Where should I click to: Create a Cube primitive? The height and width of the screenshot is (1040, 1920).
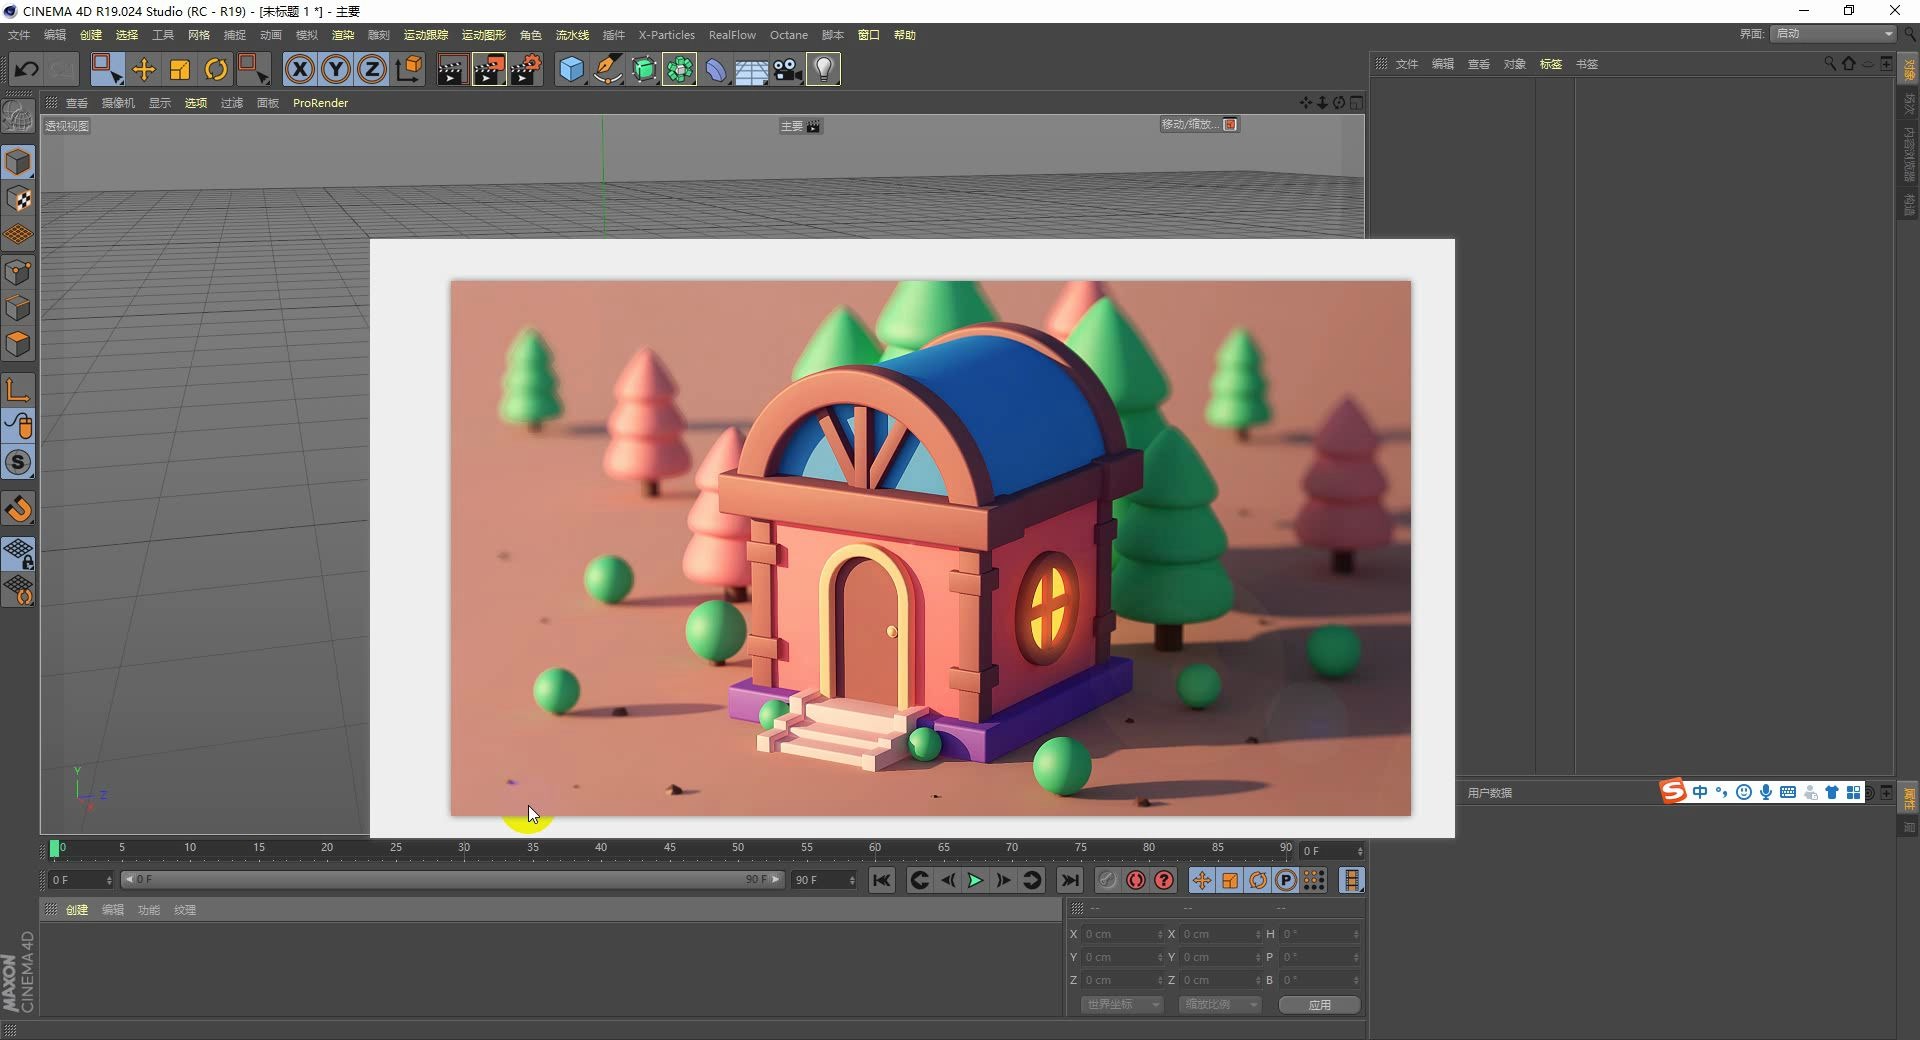[571, 69]
